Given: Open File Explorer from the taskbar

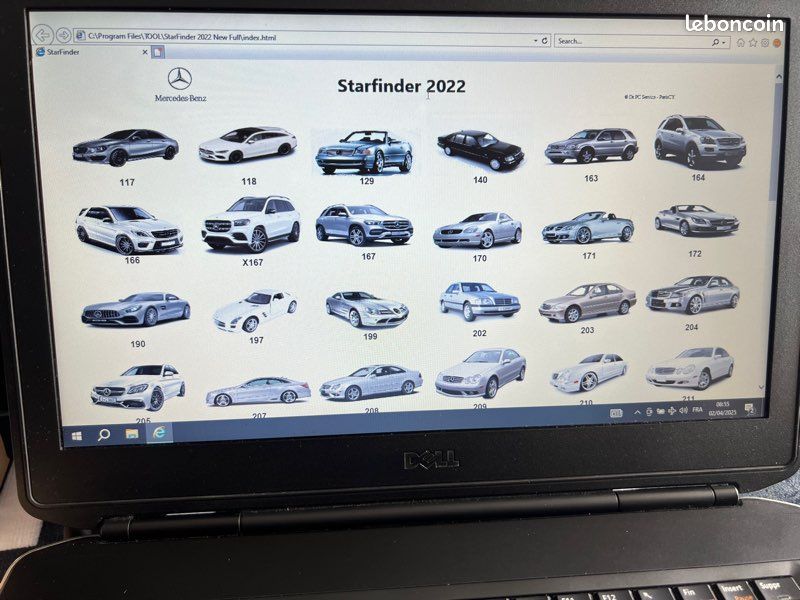Looking at the screenshot, I should click(x=132, y=434).
